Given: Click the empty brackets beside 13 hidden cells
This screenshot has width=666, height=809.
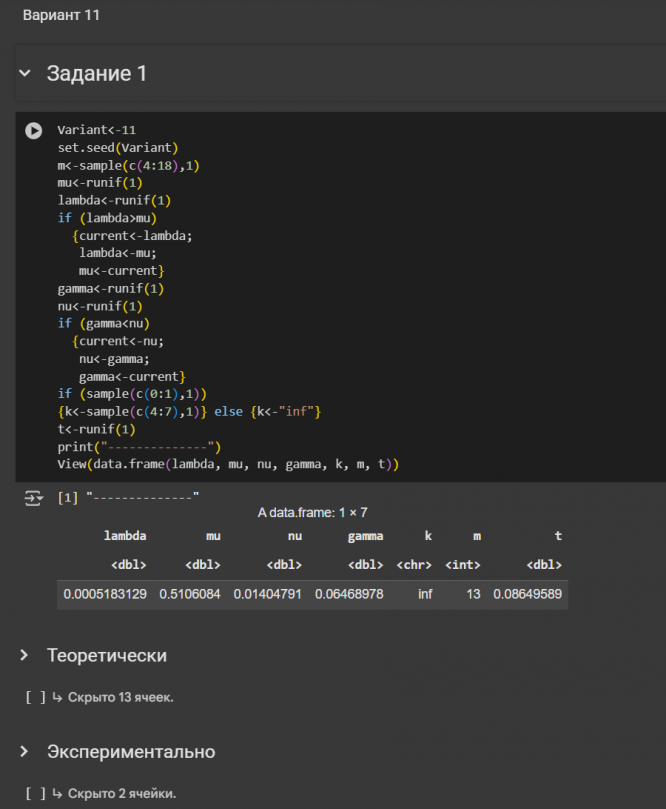Looking at the screenshot, I should (36, 697).
